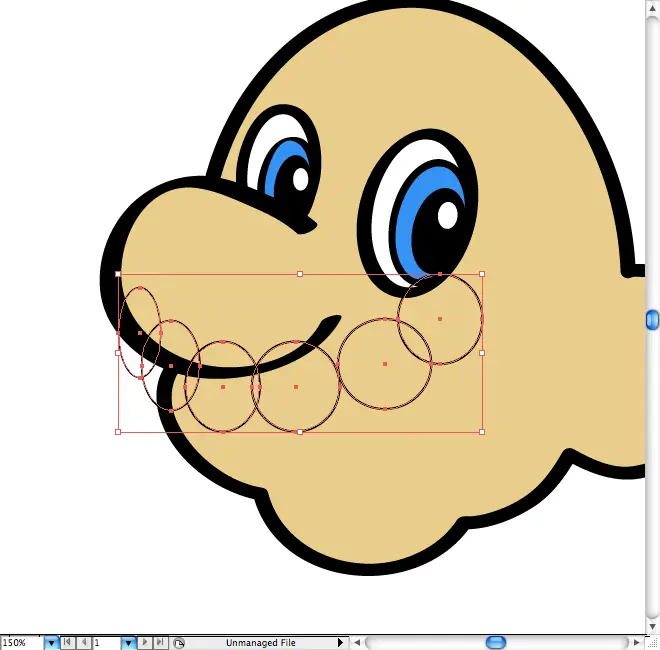Go to last artboard button

(x=160, y=642)
